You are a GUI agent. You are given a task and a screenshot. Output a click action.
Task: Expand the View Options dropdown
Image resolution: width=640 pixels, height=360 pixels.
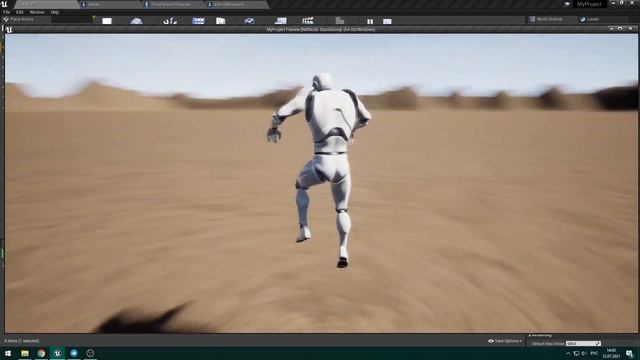click(x=505, y=341)
